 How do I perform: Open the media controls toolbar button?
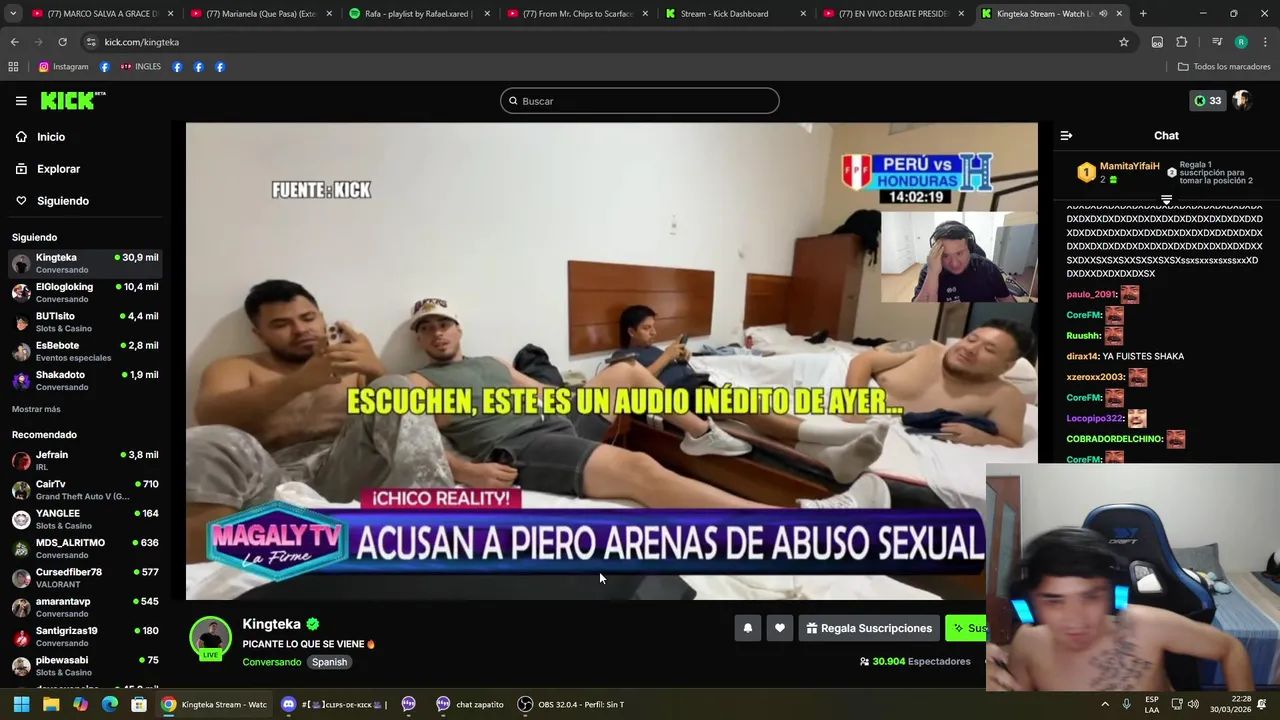(1216, 42)
